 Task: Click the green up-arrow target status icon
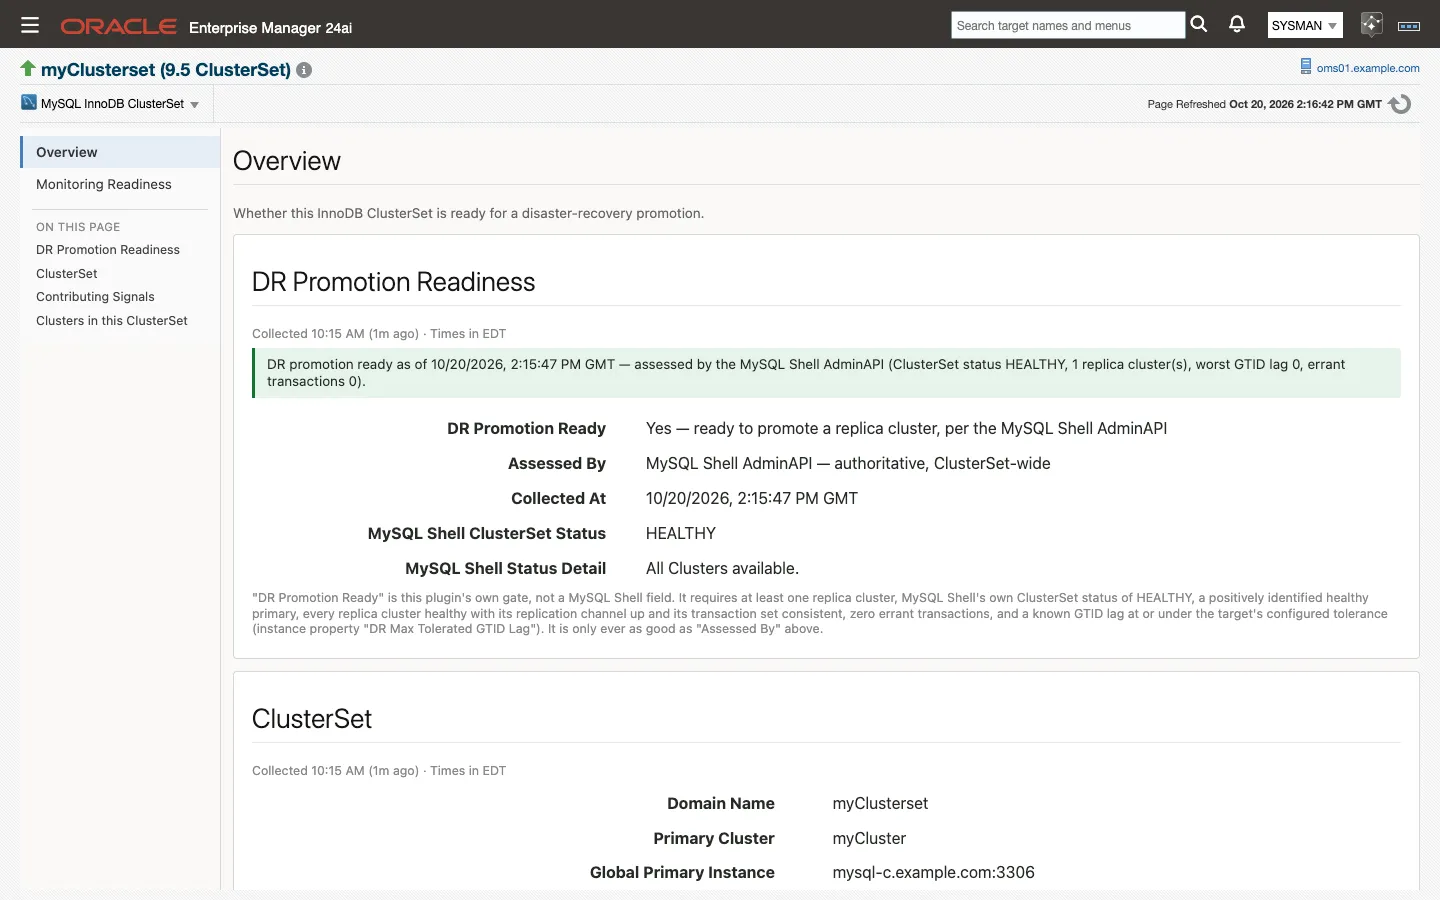pos(28,68)
